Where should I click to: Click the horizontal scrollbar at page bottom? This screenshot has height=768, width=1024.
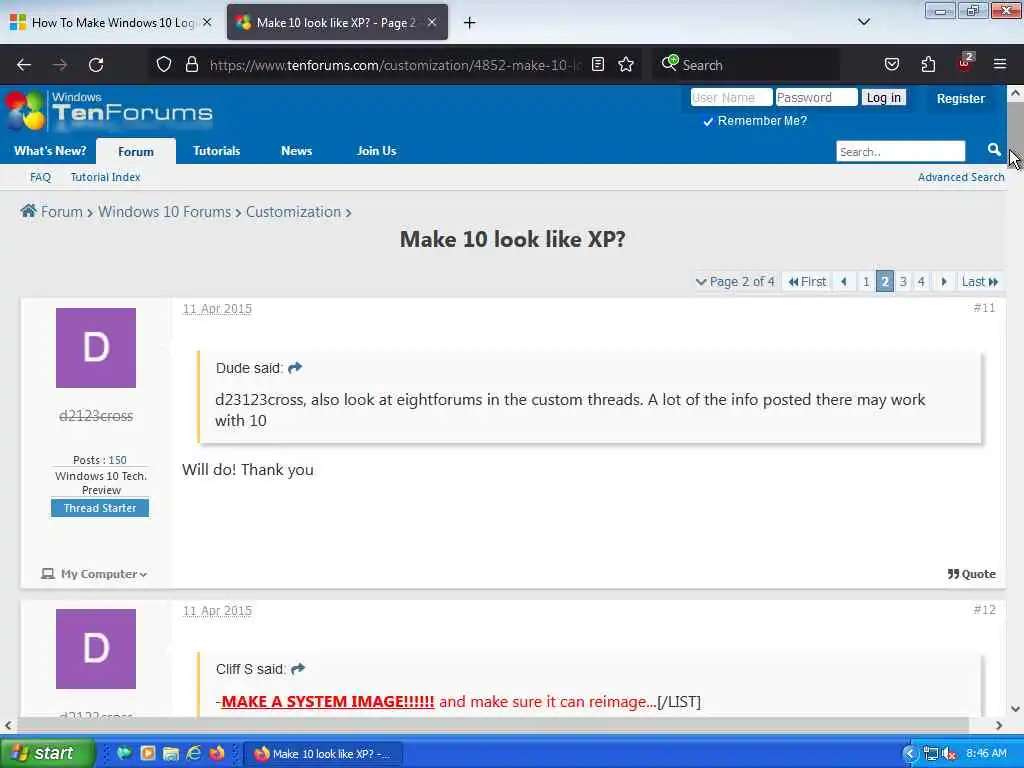pos(493,725)
